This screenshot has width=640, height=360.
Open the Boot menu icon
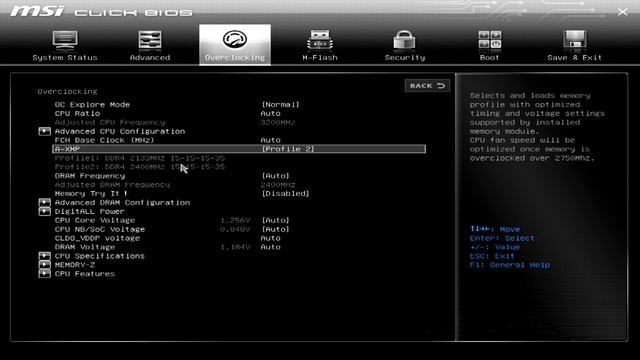[x=489, y=40]
